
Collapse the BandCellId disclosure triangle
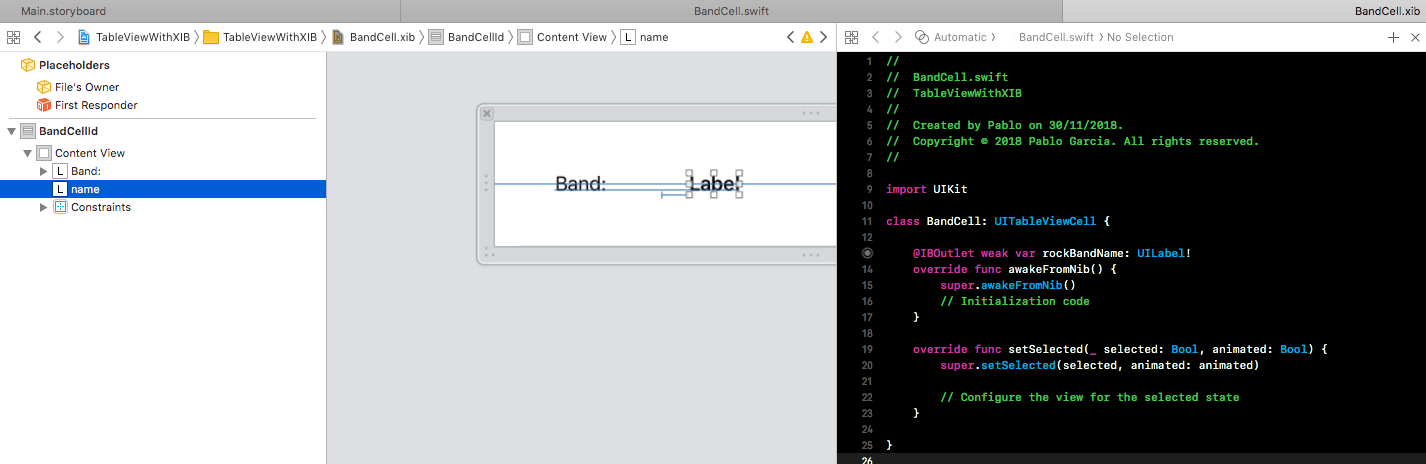pyautogui.click(x=11, y=131)
